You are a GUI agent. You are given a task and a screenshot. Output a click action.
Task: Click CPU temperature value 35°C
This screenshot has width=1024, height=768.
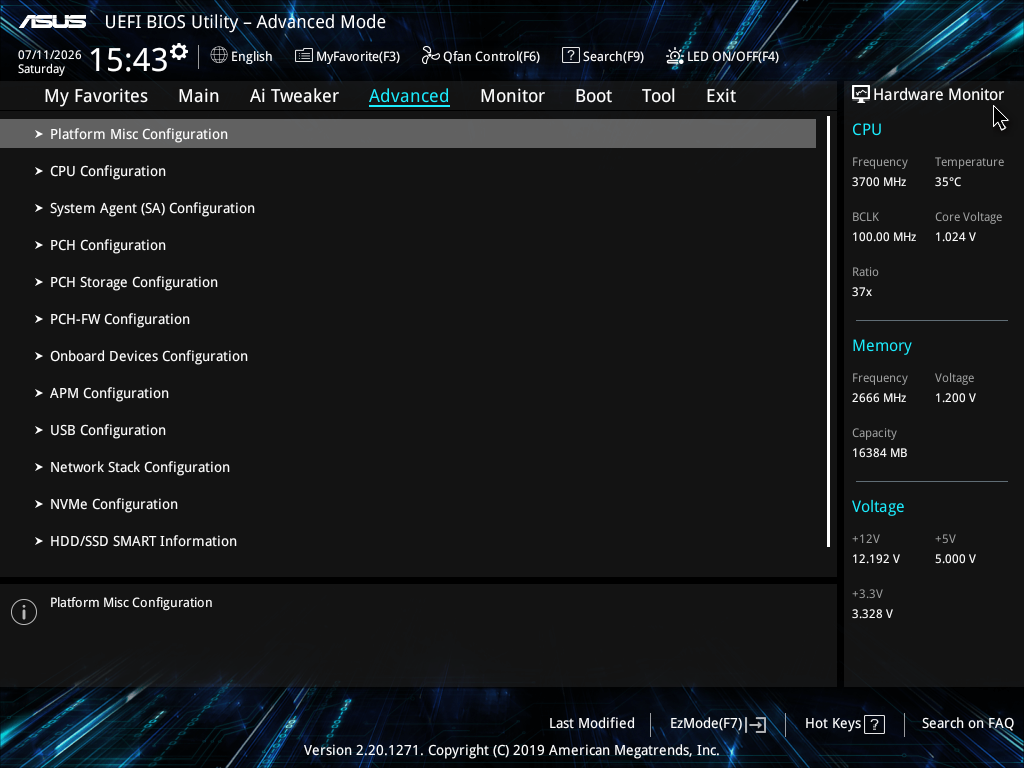[948, 182]
